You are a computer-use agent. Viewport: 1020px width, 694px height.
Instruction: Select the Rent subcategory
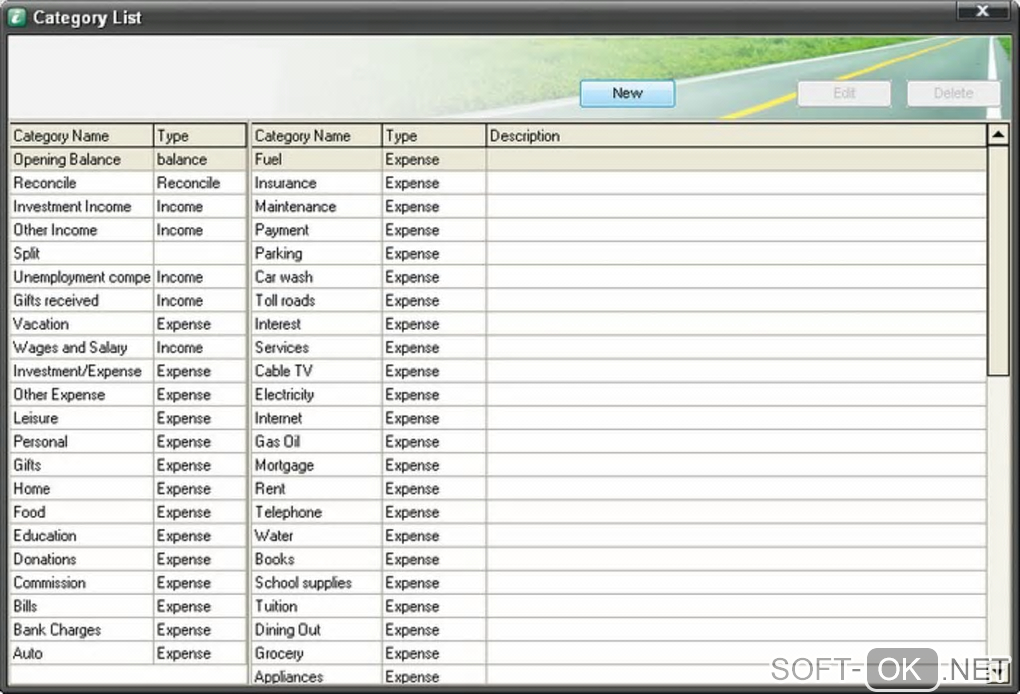(x=619, y=488)
